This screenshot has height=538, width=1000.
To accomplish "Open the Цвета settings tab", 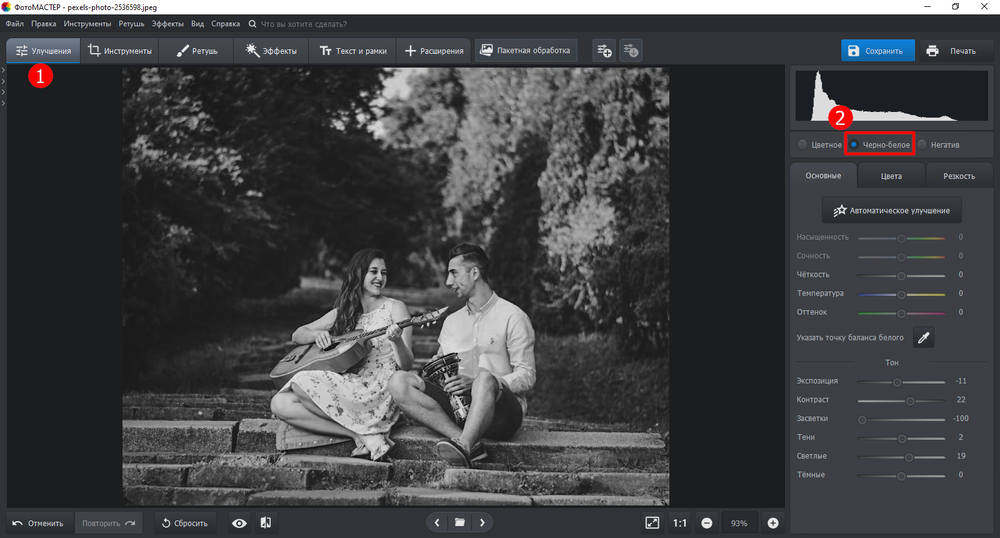I will point(891,176).
